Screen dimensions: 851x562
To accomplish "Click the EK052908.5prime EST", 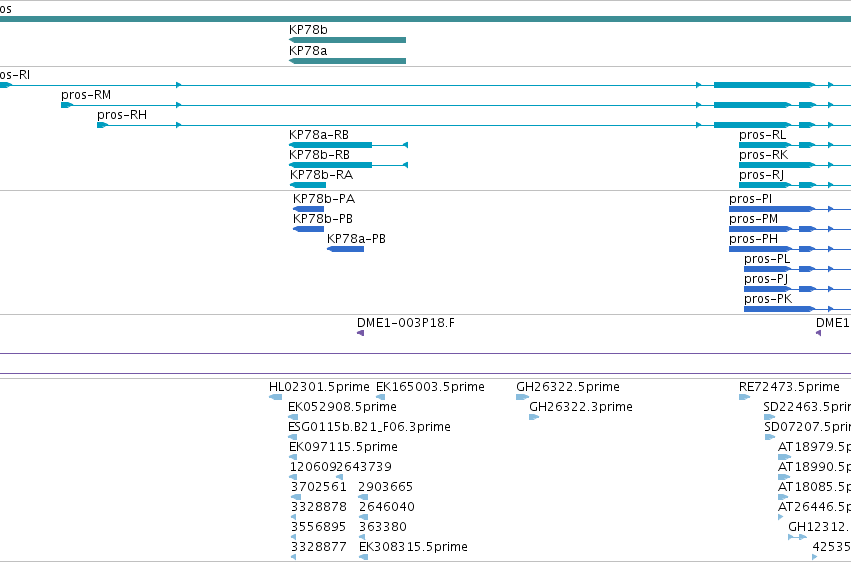I will (x=293, y=417).
